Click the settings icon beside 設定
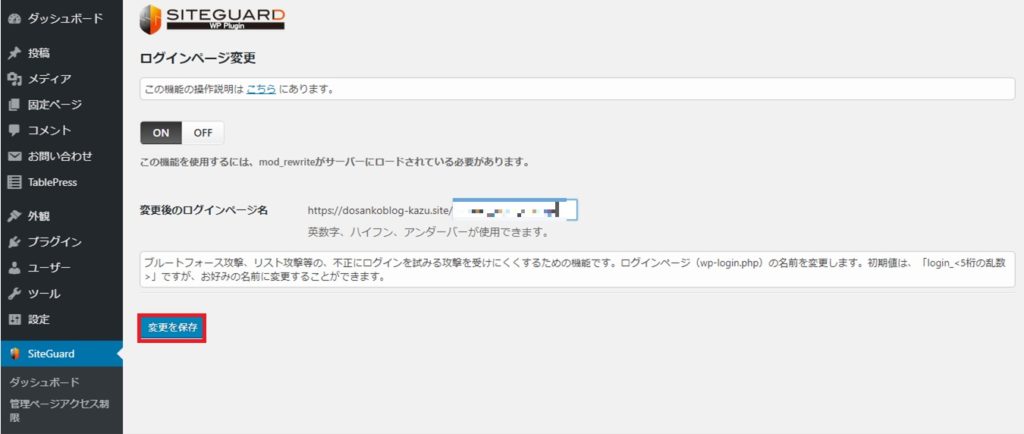 14,320
